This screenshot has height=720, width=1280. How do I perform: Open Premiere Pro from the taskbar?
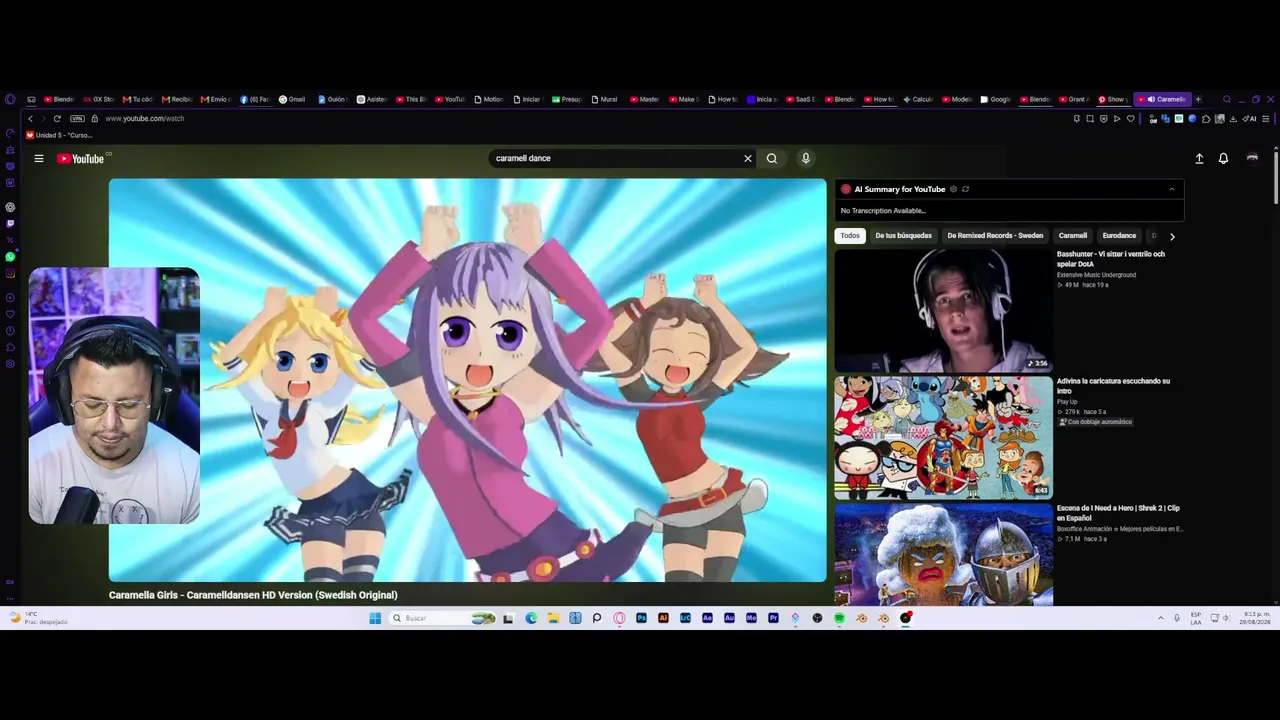pos(773,618)
